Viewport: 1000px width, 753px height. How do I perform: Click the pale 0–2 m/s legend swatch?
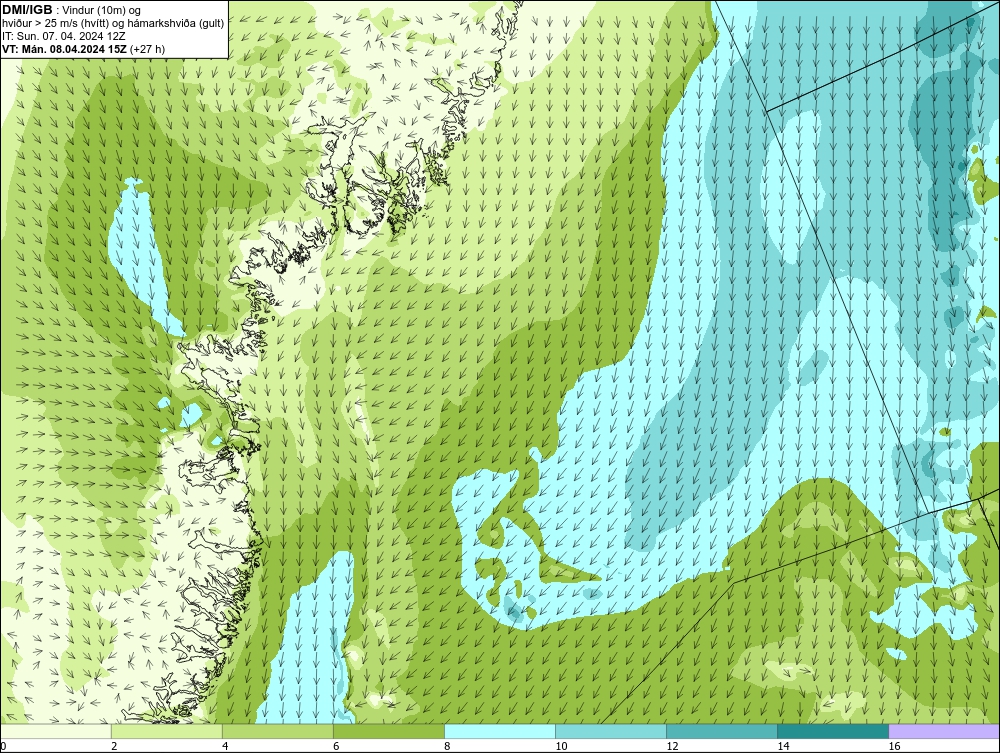pyautogui.click(x=55, y=731)
